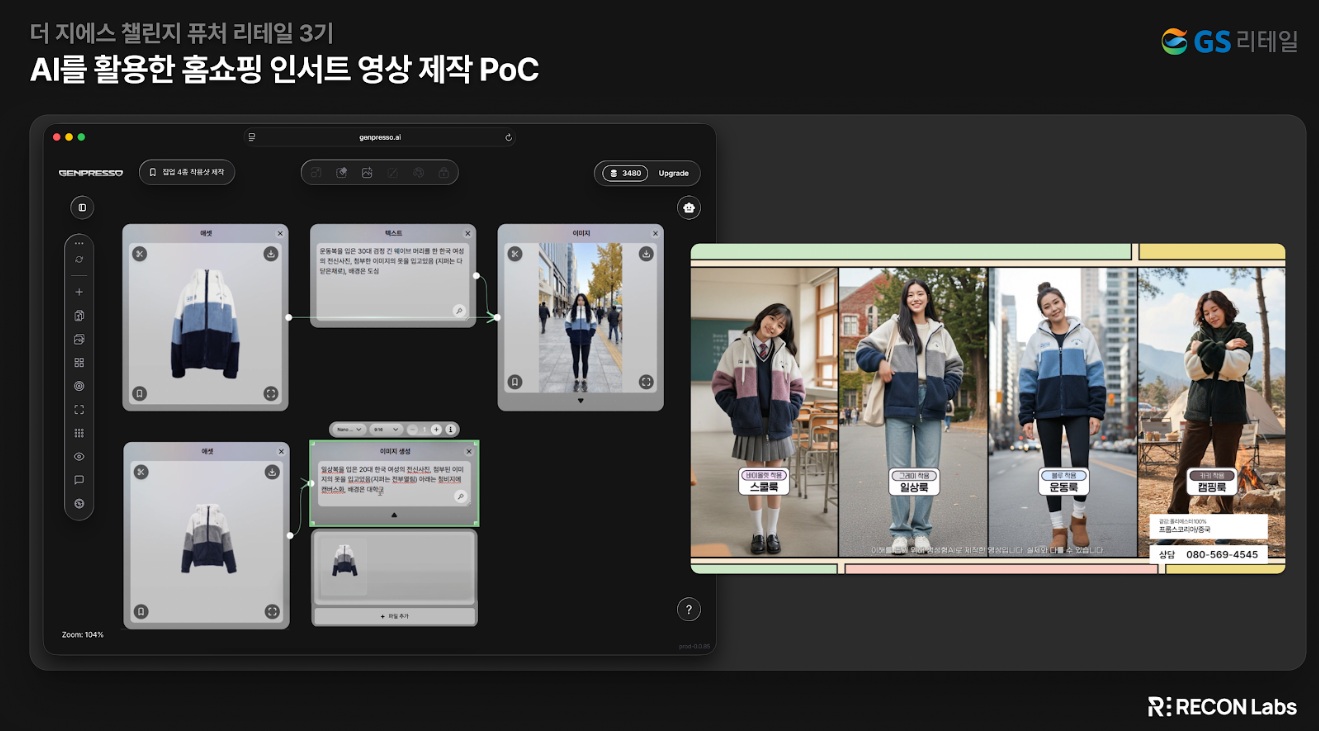
Task: Download the generated street image
Action: [646, 254]
